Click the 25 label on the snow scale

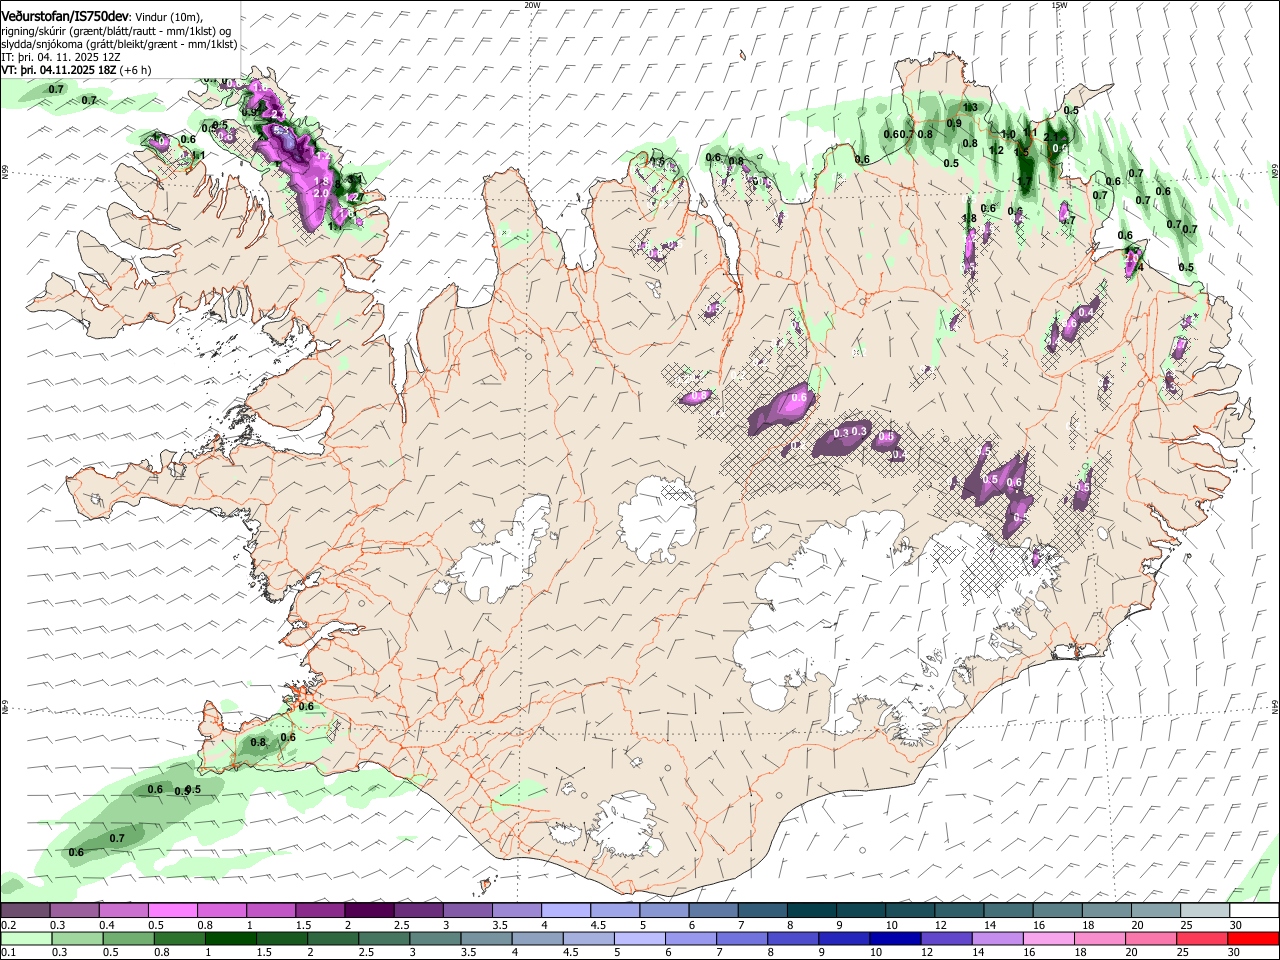(x=1187, y=925)
